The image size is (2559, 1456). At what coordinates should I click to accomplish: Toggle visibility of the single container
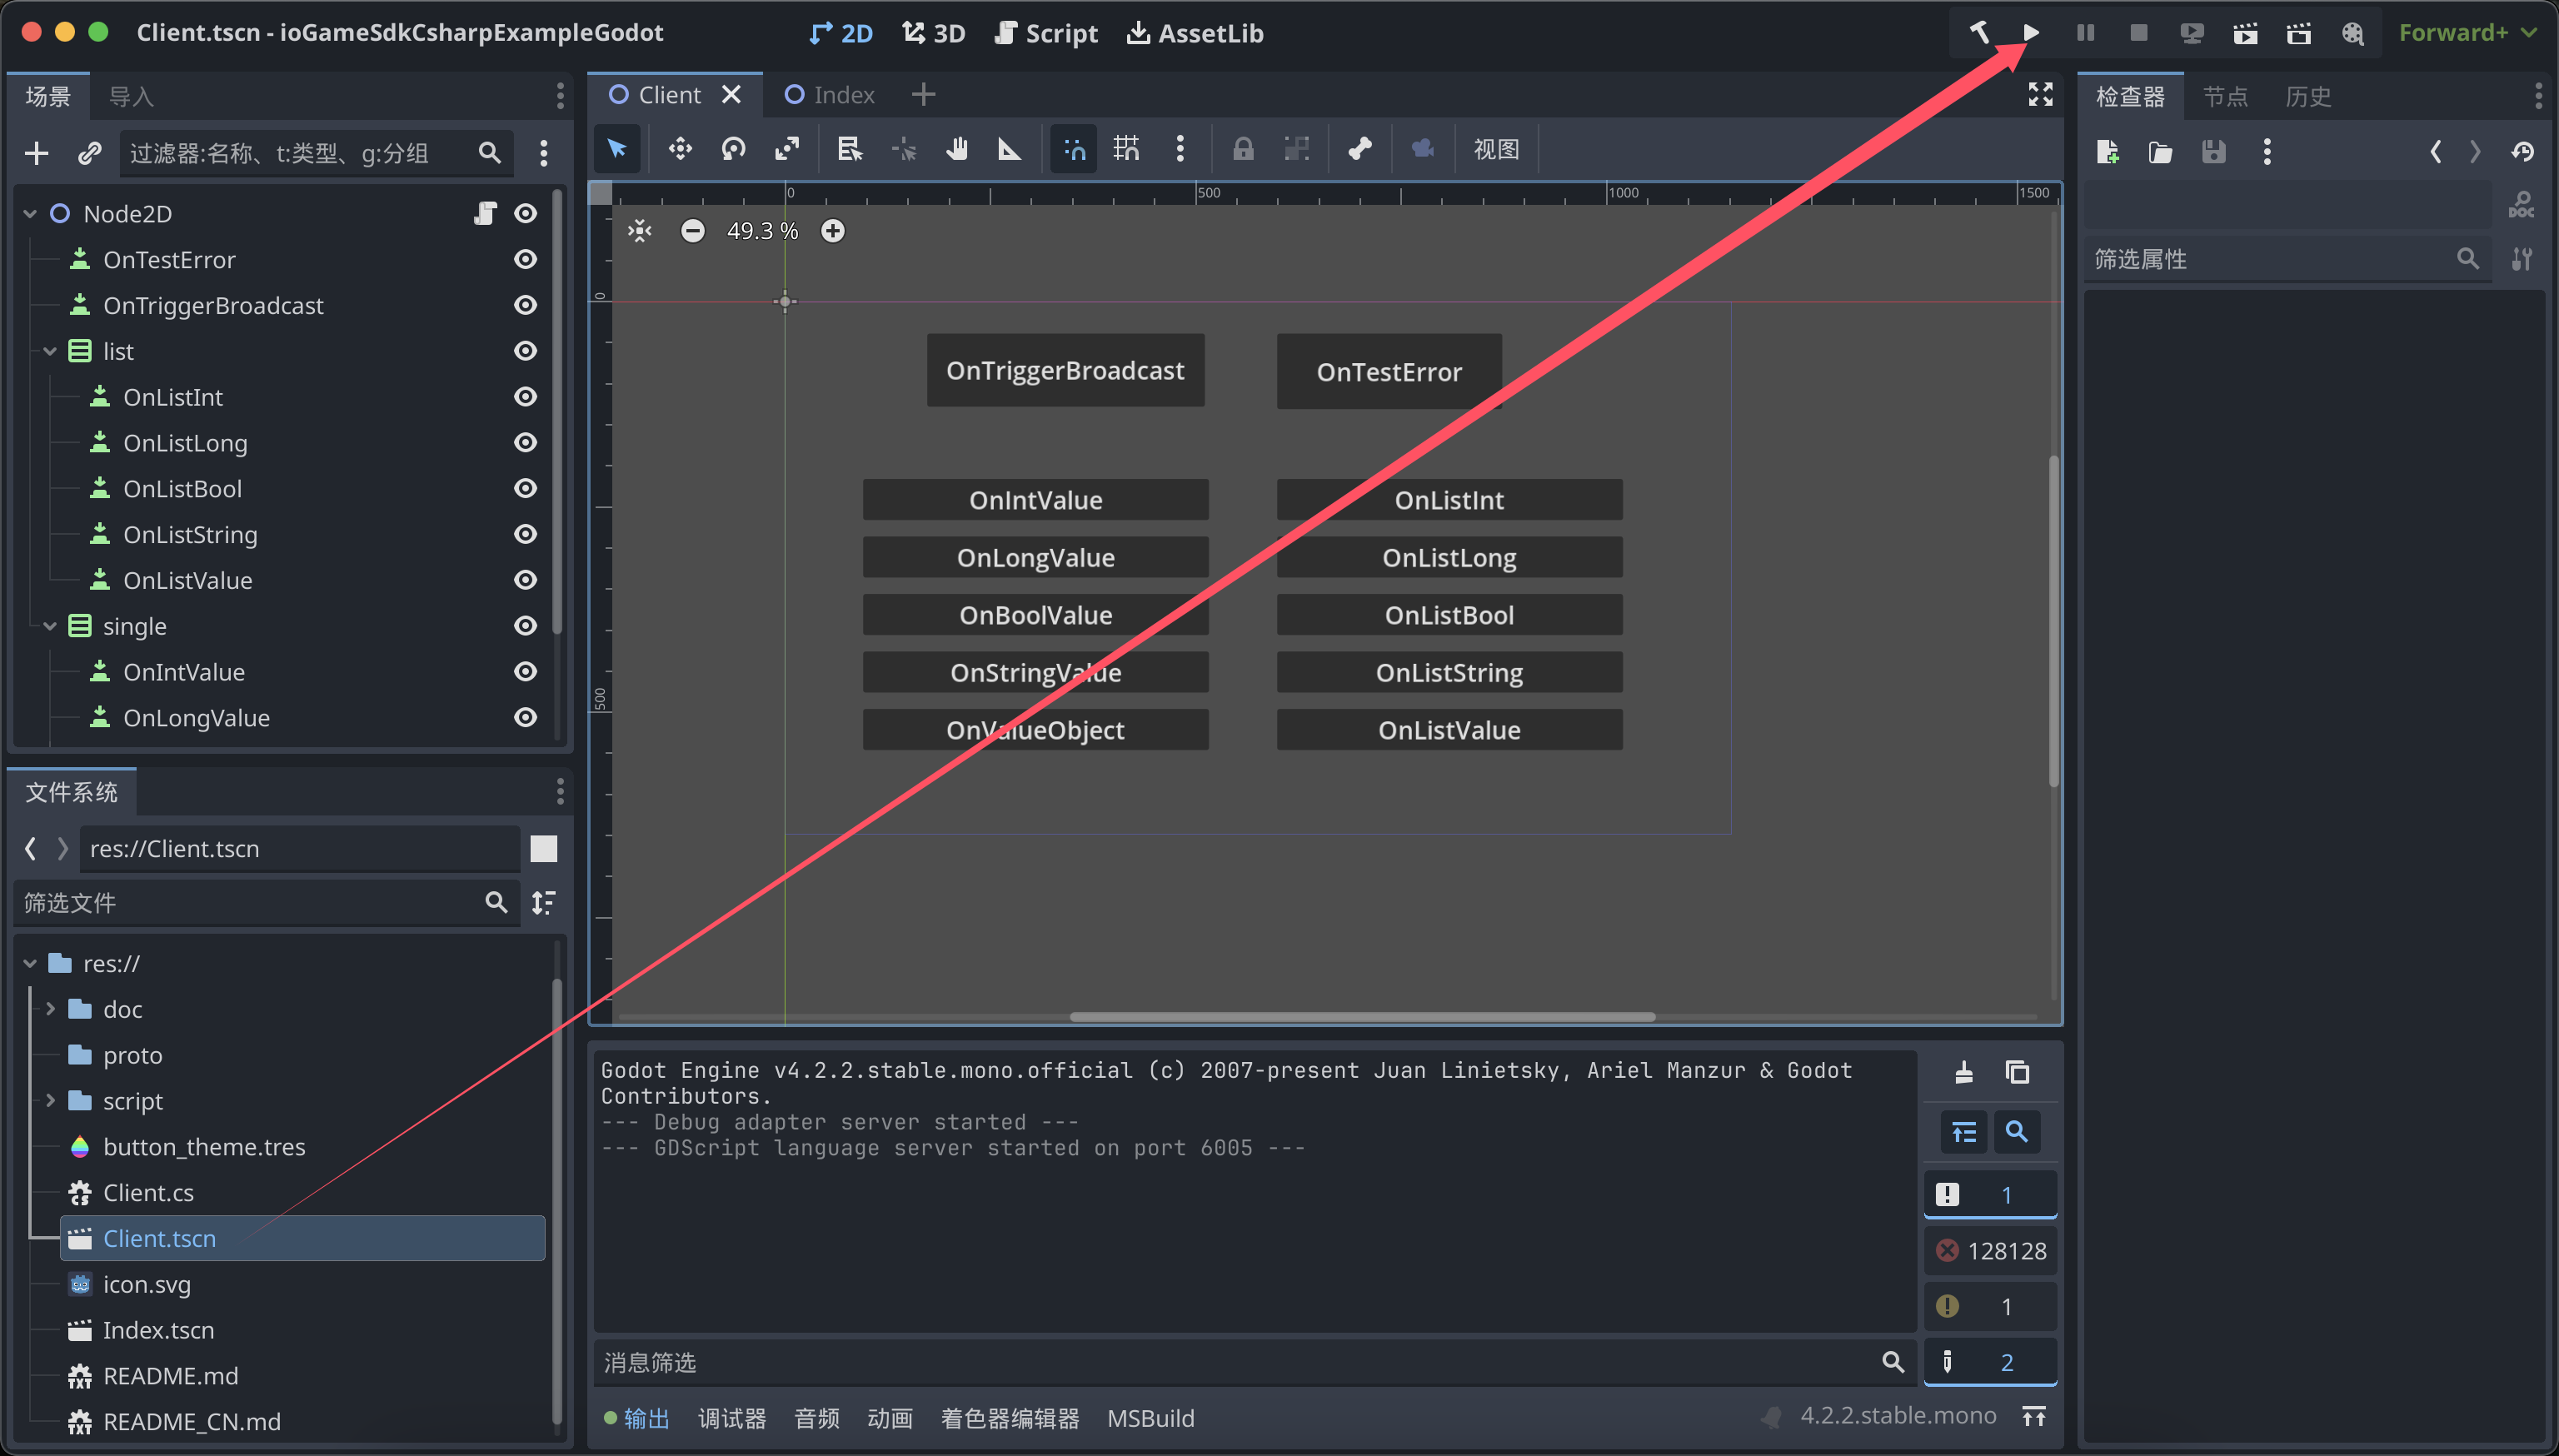(x=525, y=626)
